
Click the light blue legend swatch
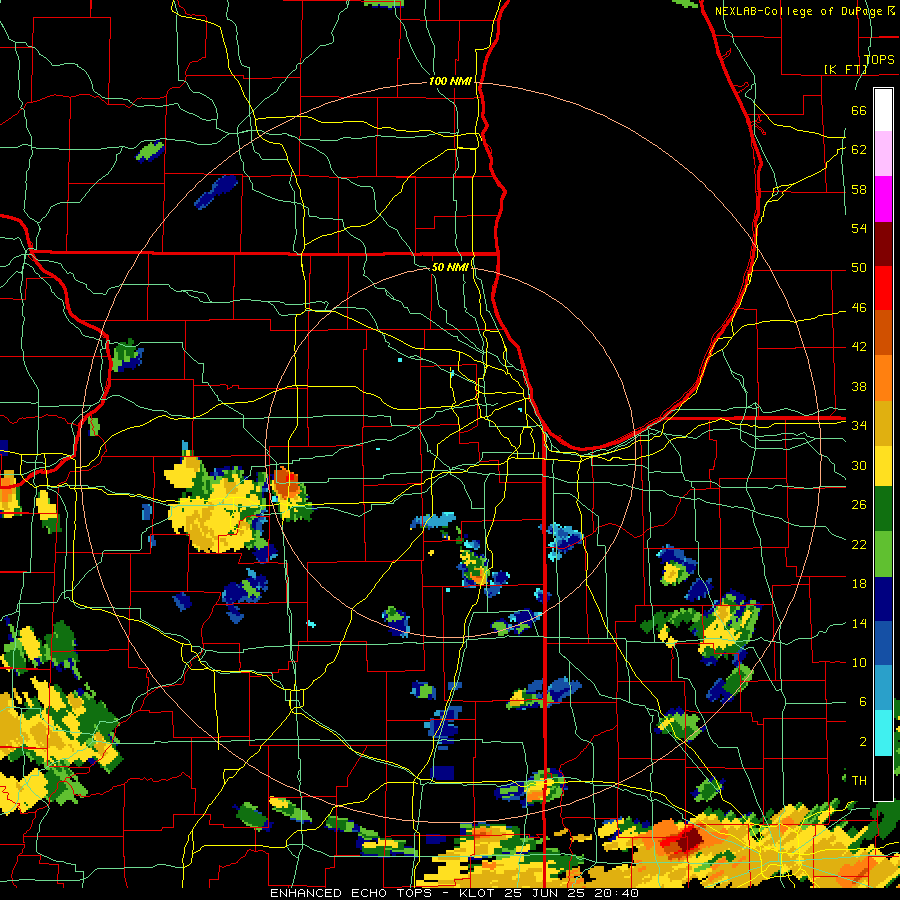click(883, 688)
